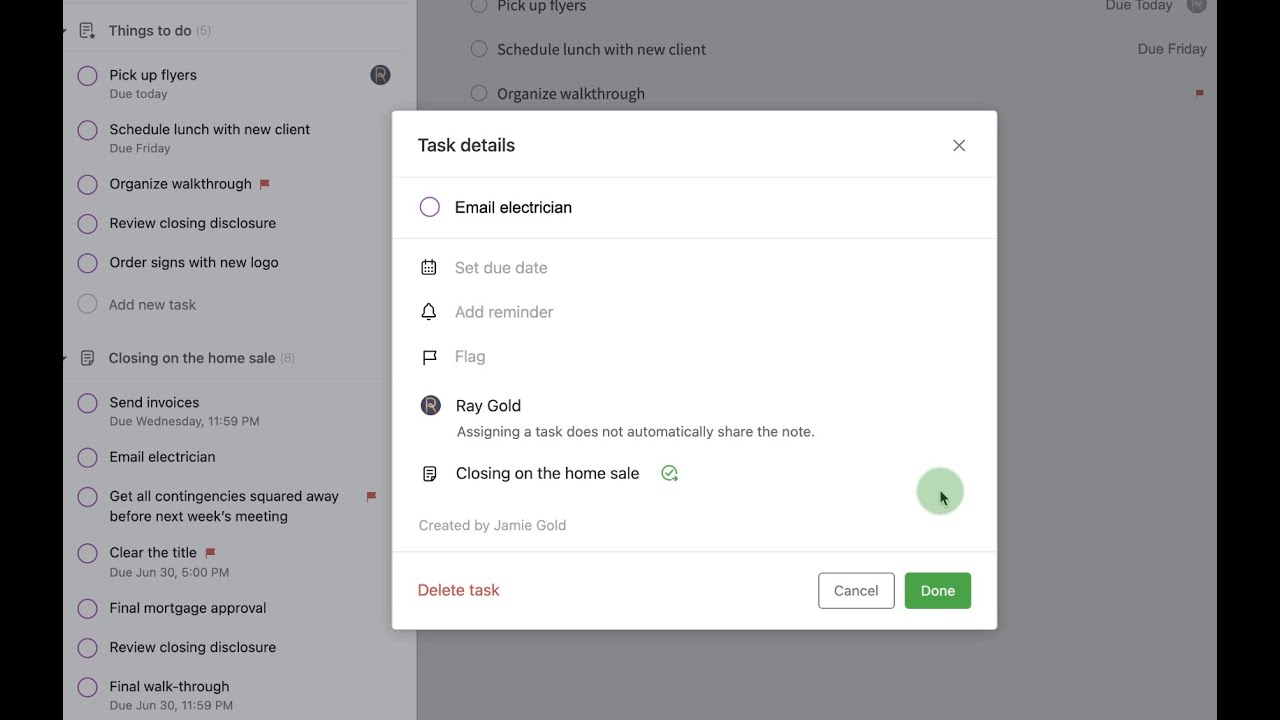Confirm with the green Done button
This screenshot has height=720, width=1280.
point(938,590)
